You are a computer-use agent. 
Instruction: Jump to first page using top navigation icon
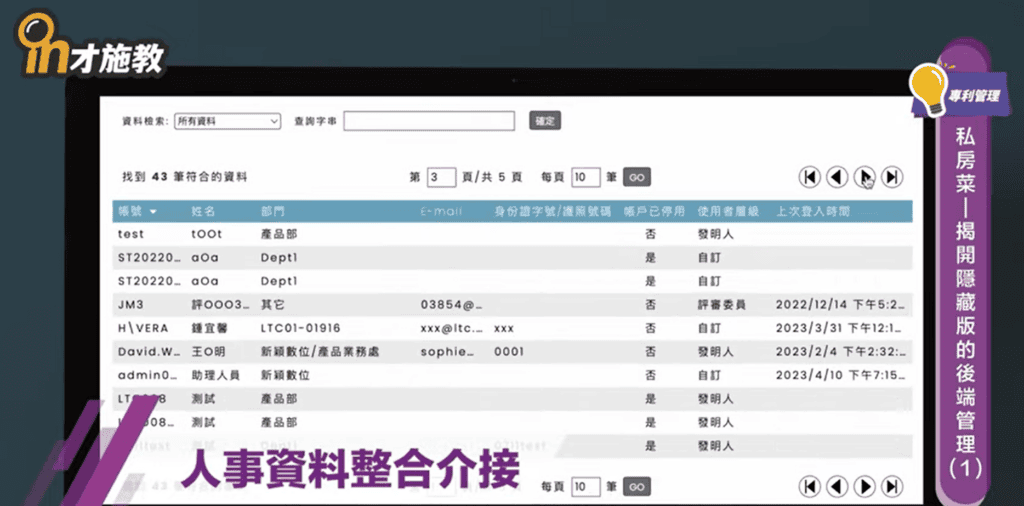click(x=810, y=177)
